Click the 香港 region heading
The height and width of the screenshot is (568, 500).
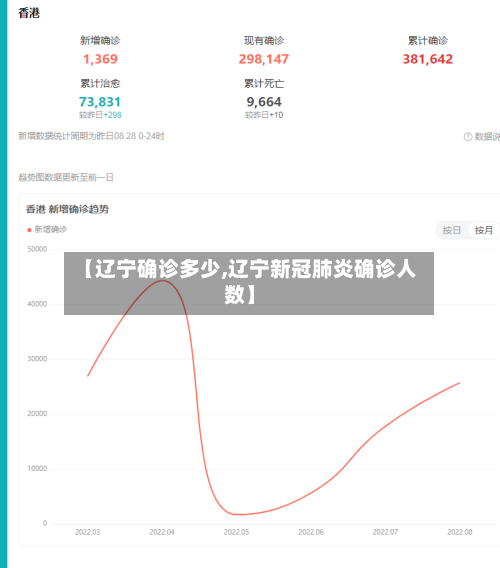(29, 13)
